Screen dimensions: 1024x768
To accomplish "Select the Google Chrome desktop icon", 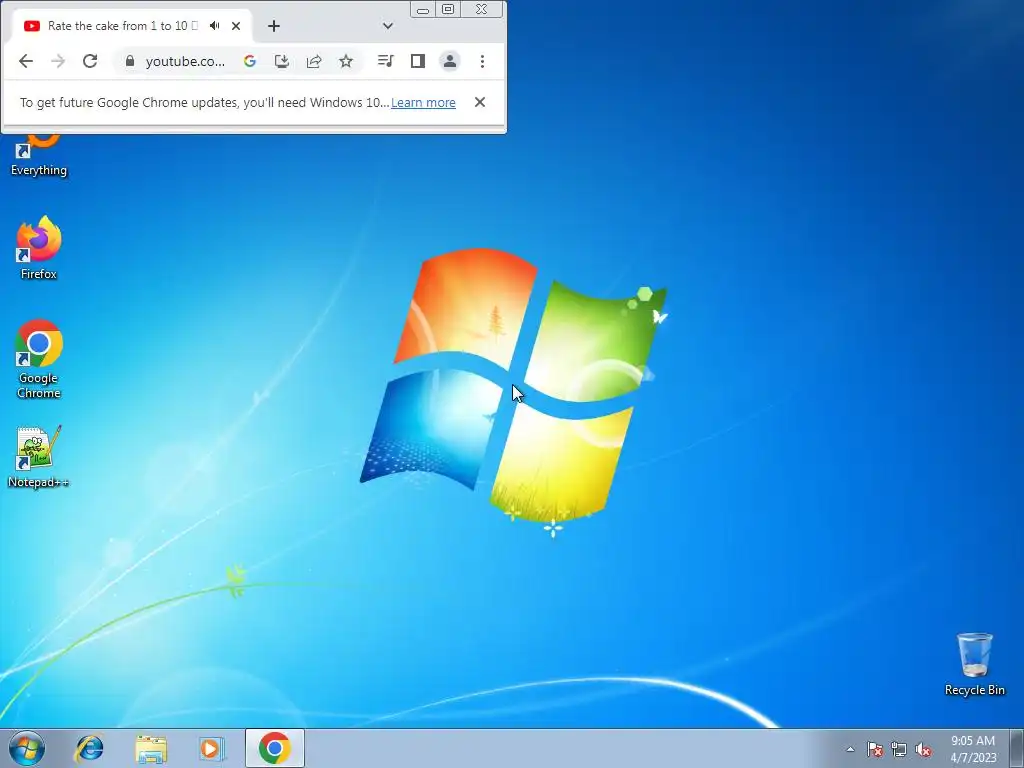I will click(39, 359).
